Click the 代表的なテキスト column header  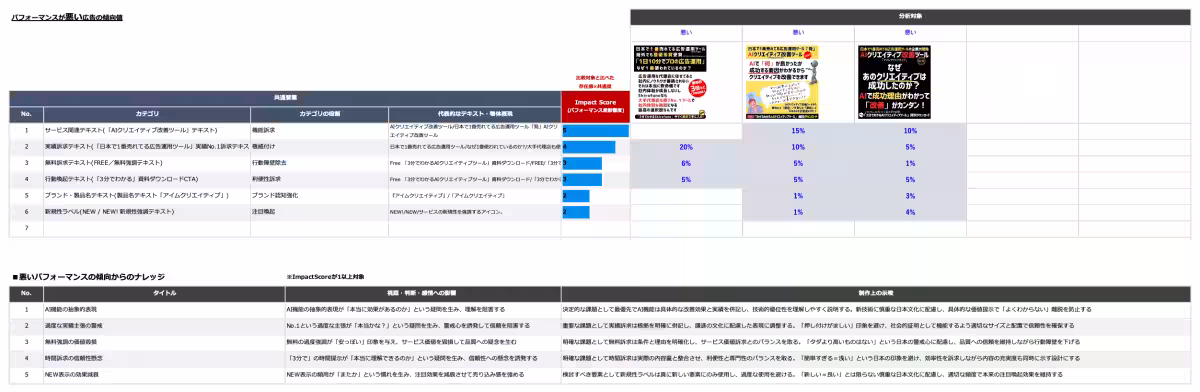click(475, 113)
